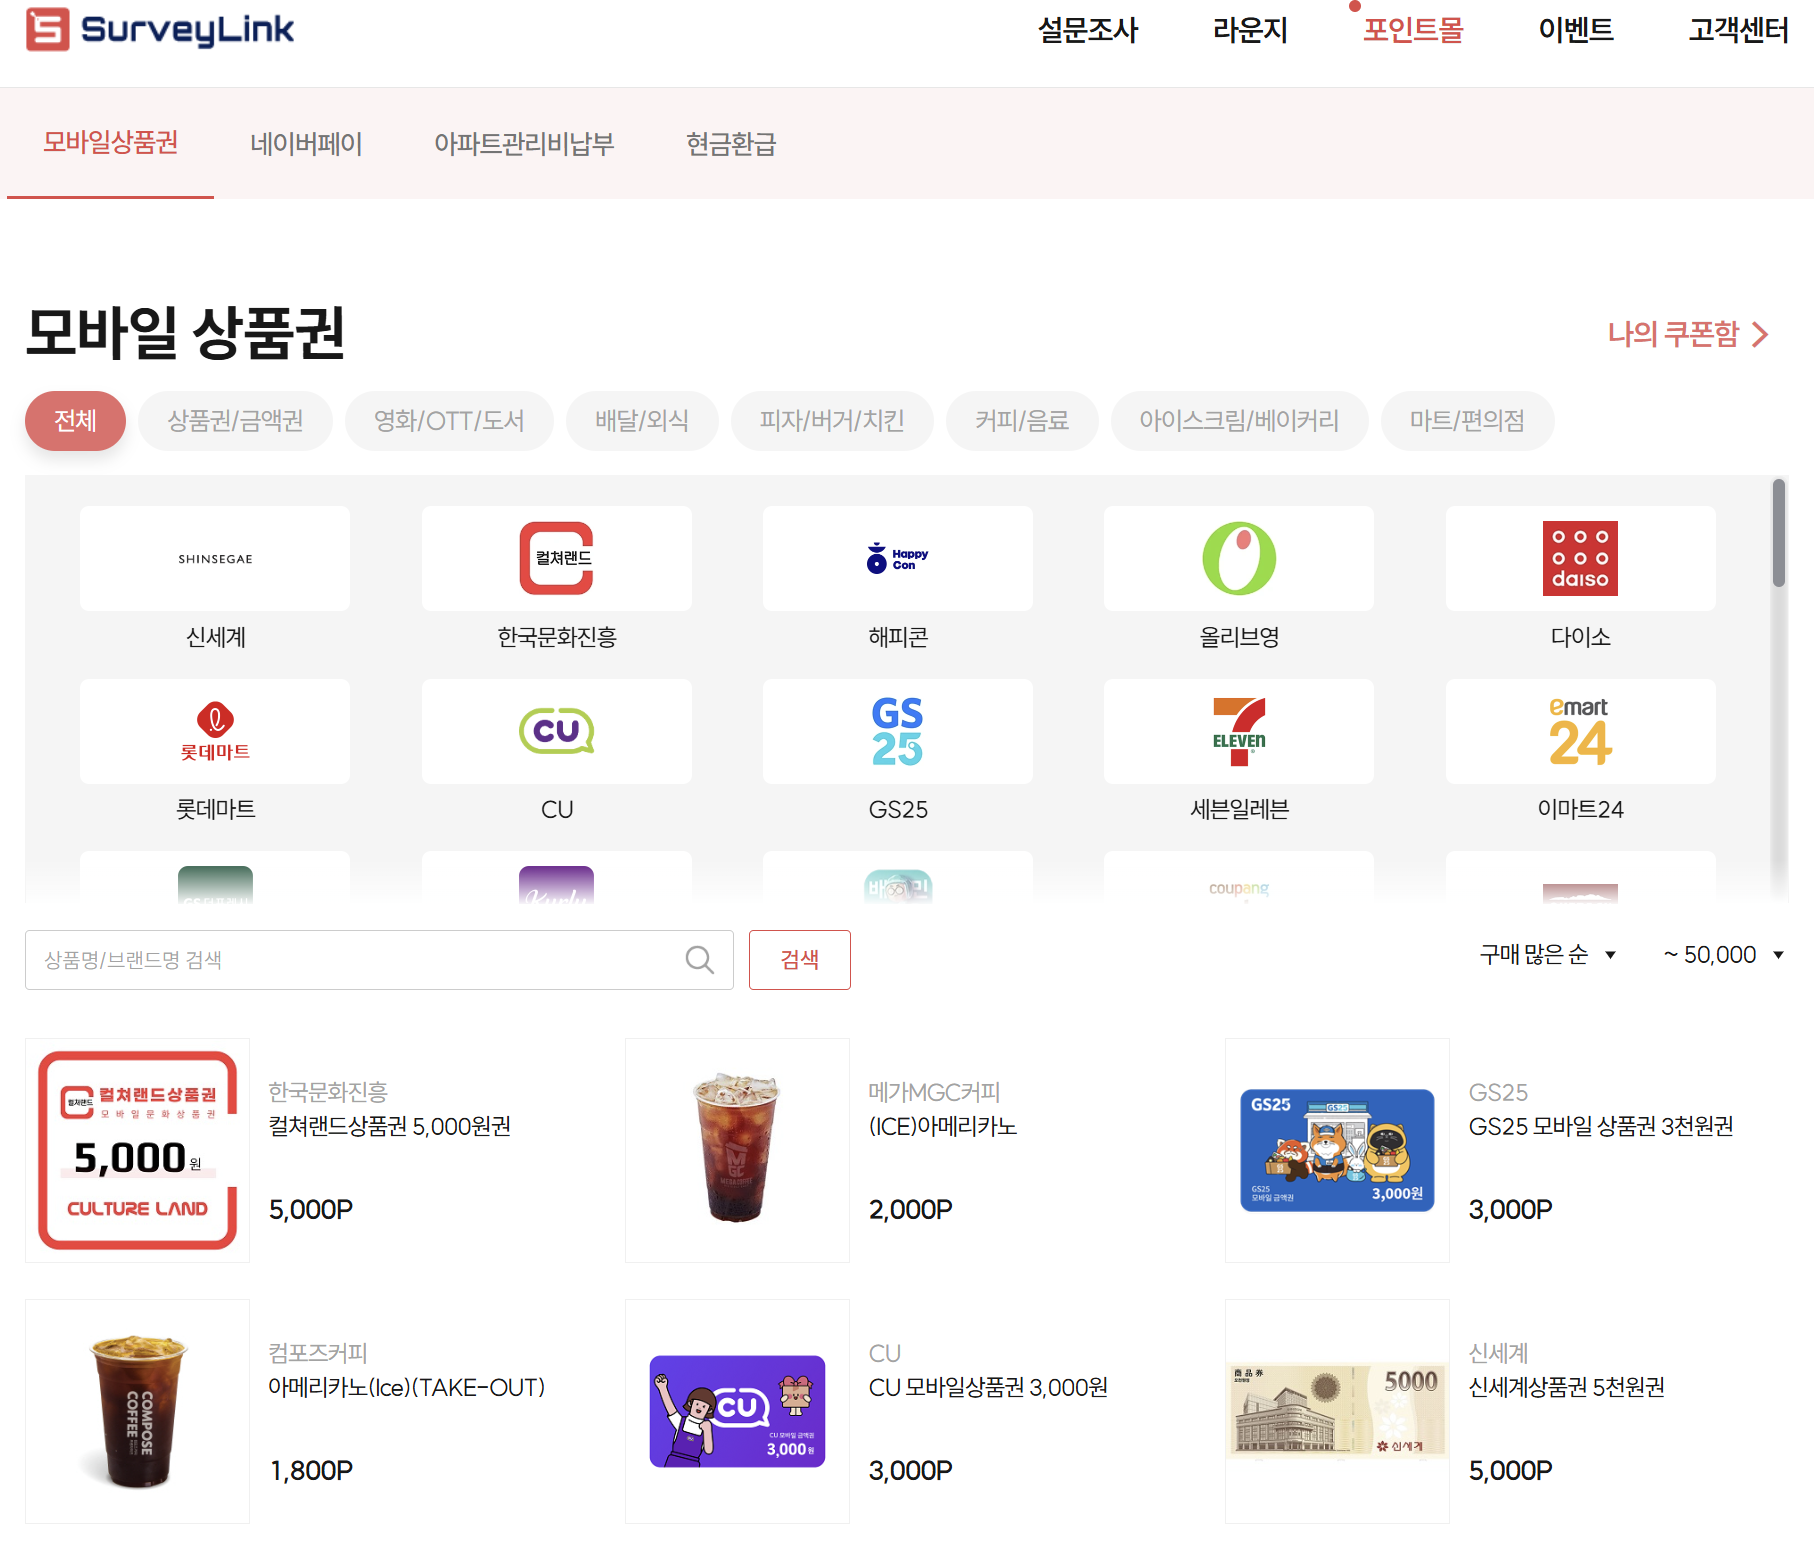Click the Happy Con 해피콘 logo
The image size is (1814, 1552).
pyautogui.click(x=897, y=558)
